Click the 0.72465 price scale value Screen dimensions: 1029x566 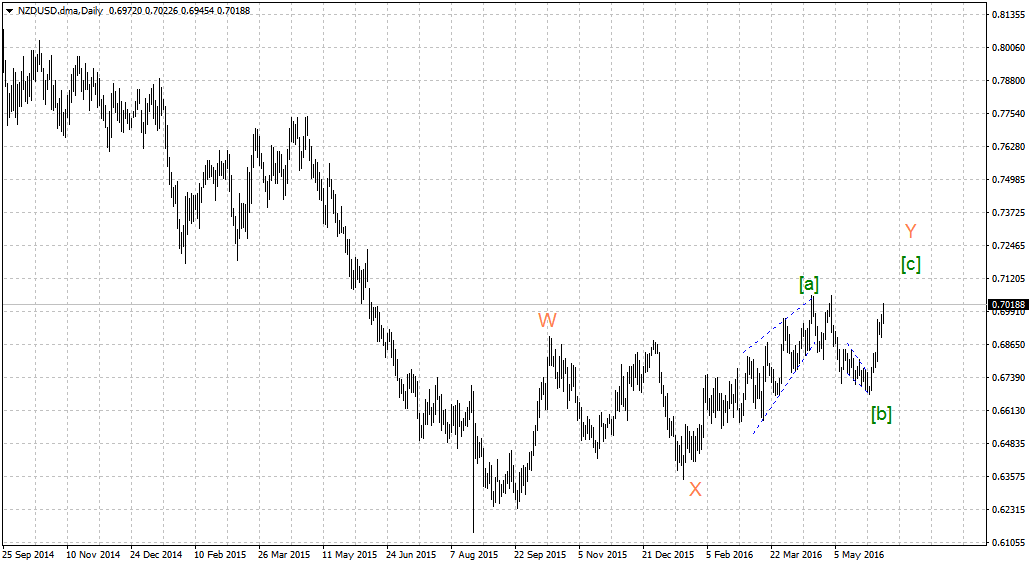coord(1009,246)
